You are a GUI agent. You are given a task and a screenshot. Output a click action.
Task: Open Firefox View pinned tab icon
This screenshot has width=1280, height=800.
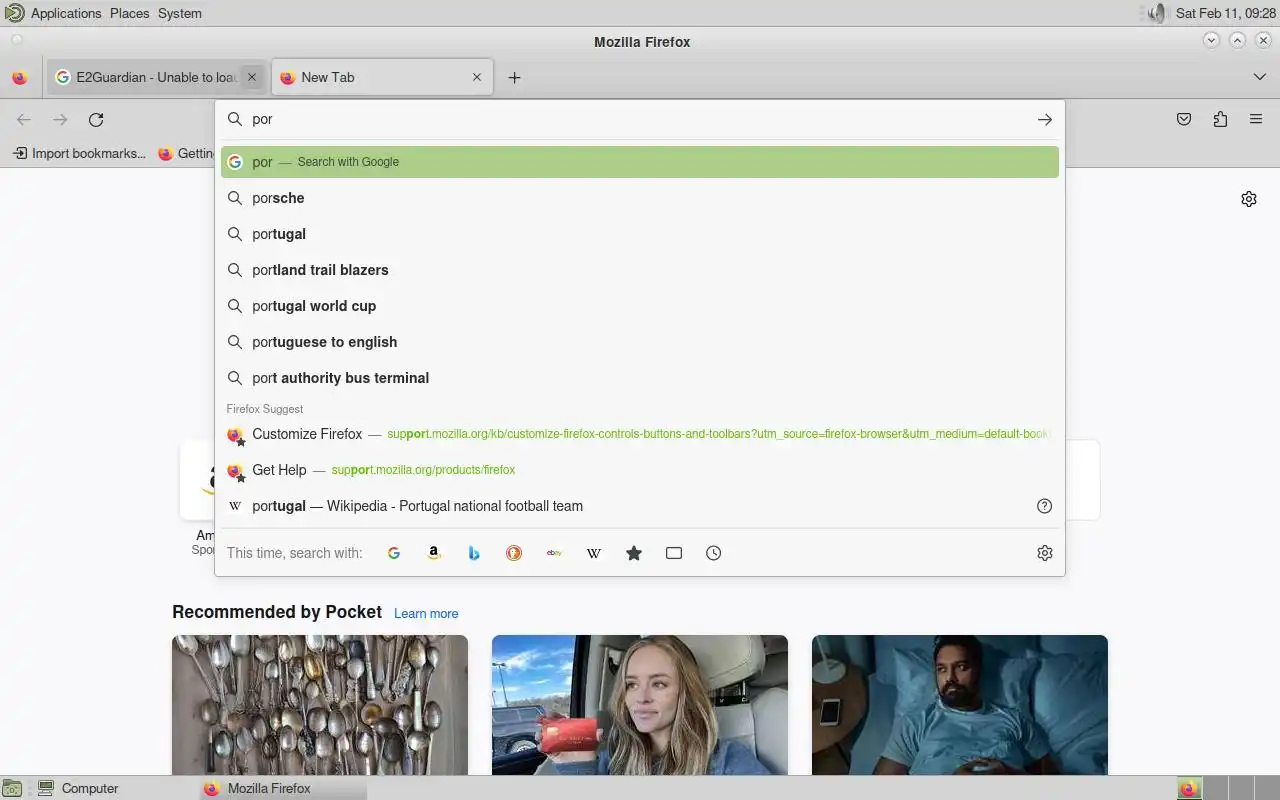(x=20, y=77)
